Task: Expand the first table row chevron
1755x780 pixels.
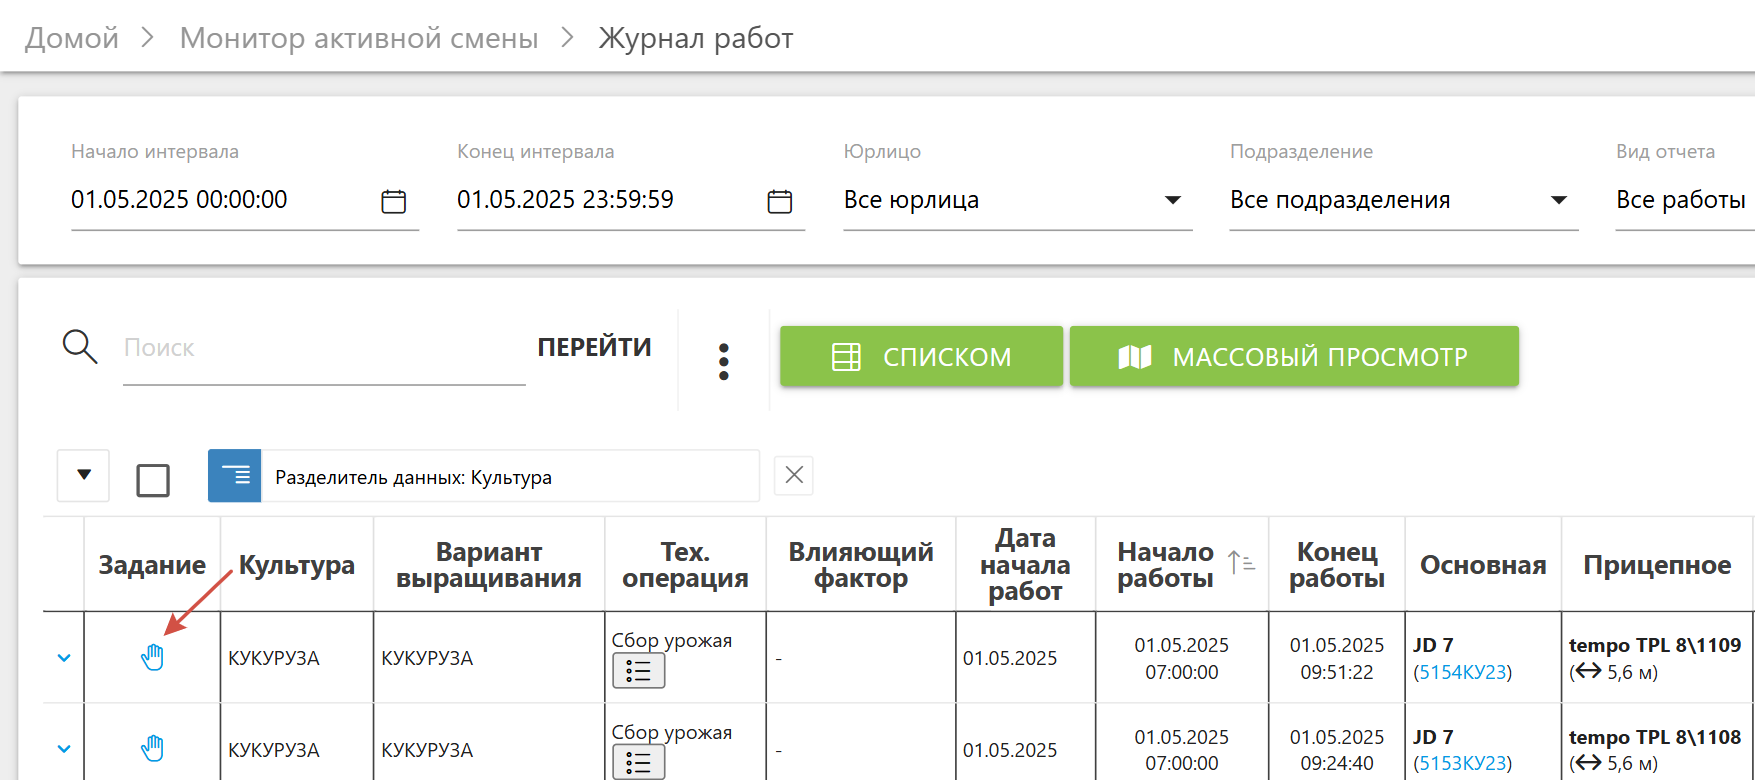Action: [x=64, y=658]
